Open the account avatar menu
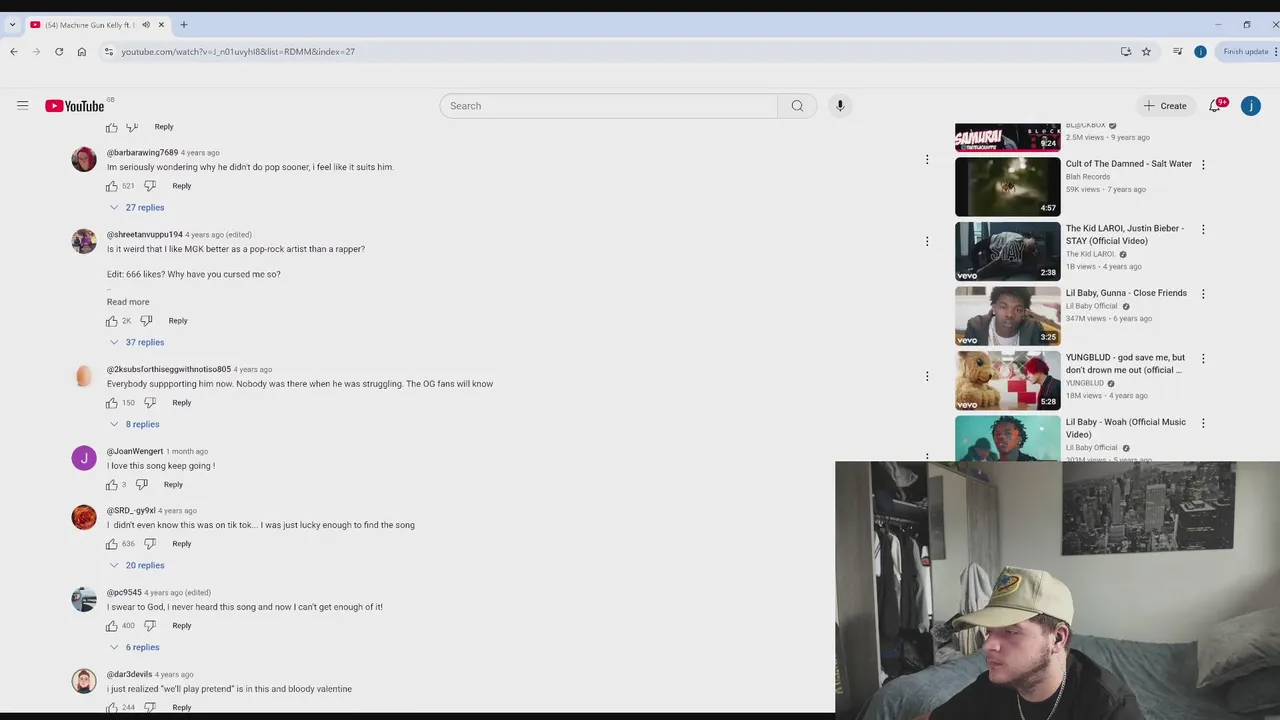 1250,106
